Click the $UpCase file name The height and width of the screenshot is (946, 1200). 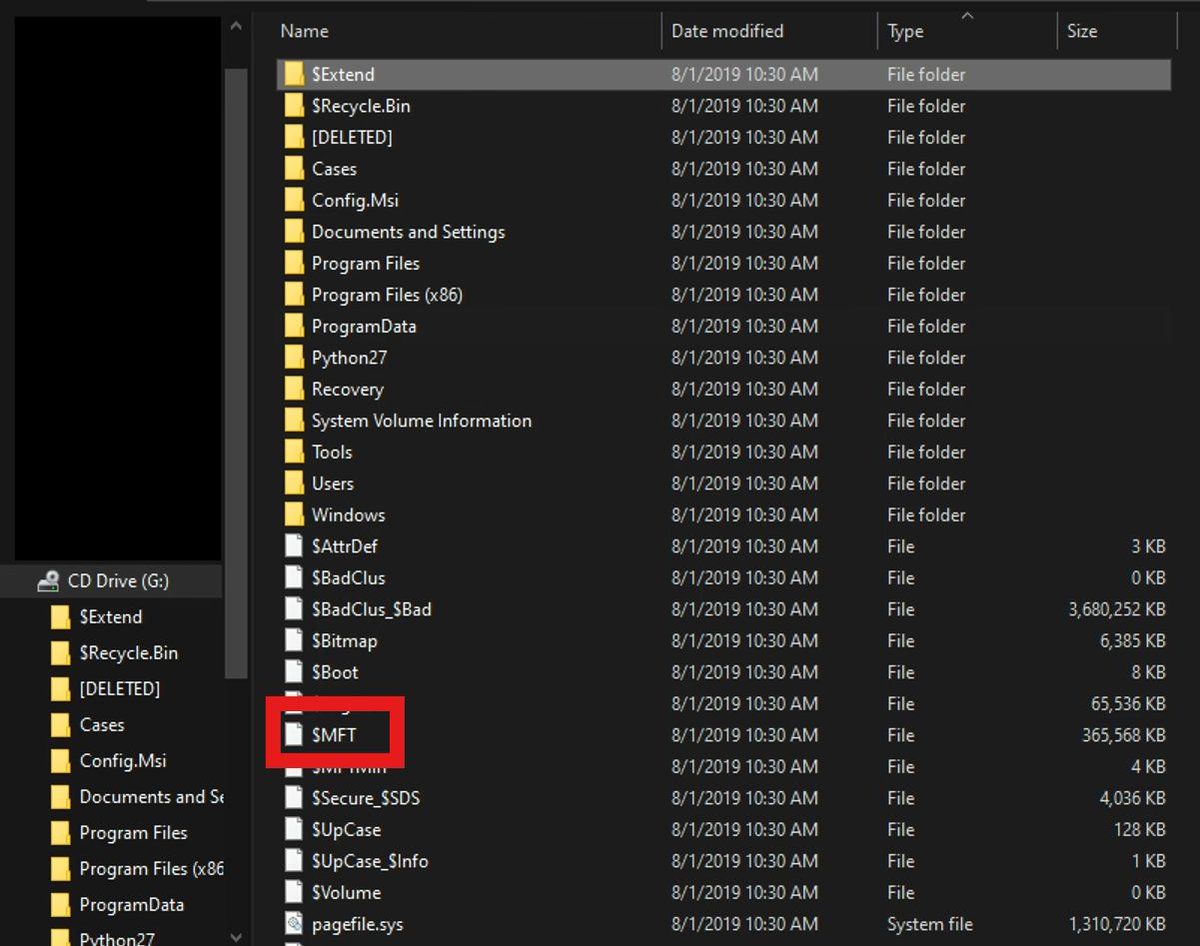347,830
